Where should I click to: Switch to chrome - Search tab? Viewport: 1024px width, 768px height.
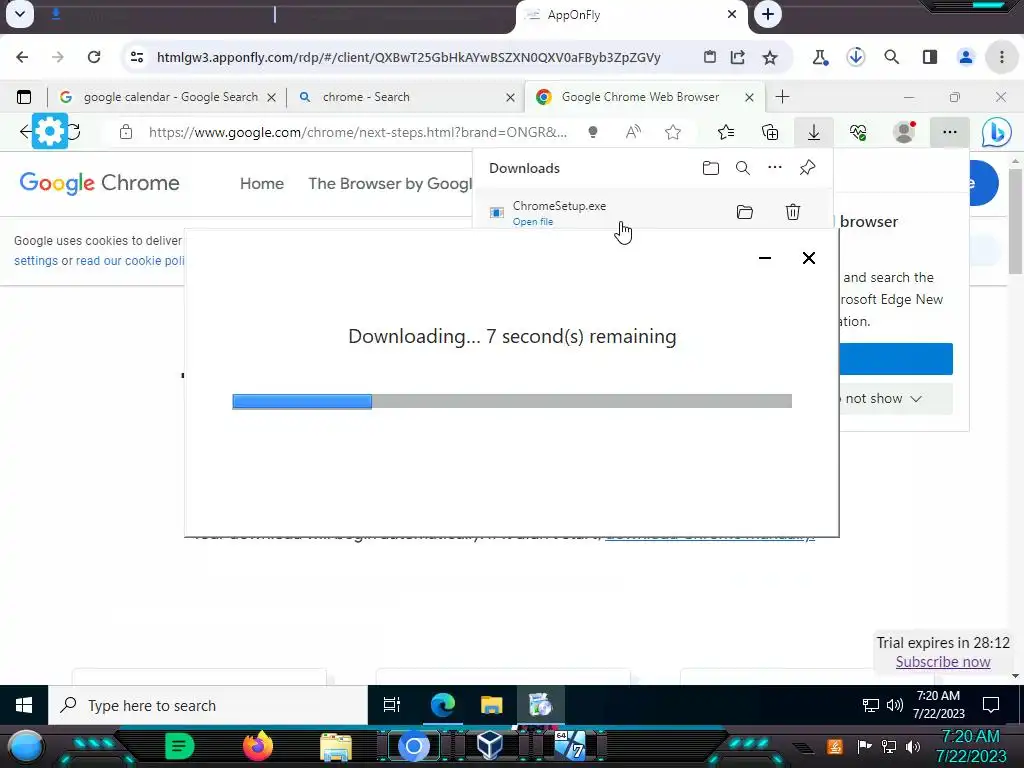tap(406, 97)
